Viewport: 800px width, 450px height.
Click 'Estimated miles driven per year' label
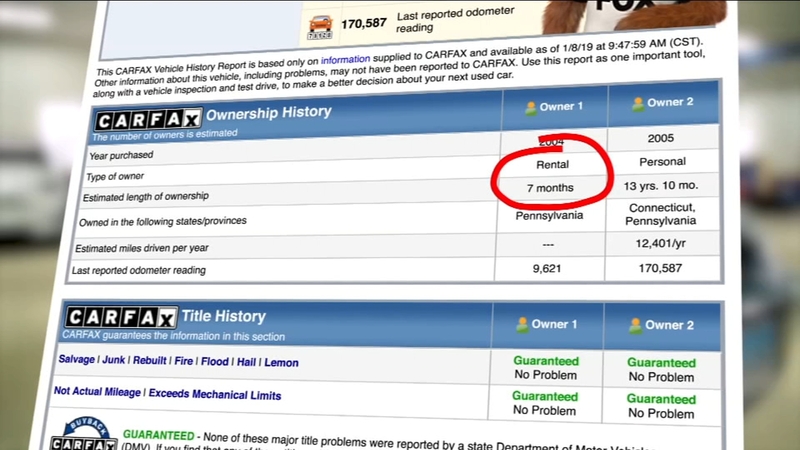pos(142,248)
